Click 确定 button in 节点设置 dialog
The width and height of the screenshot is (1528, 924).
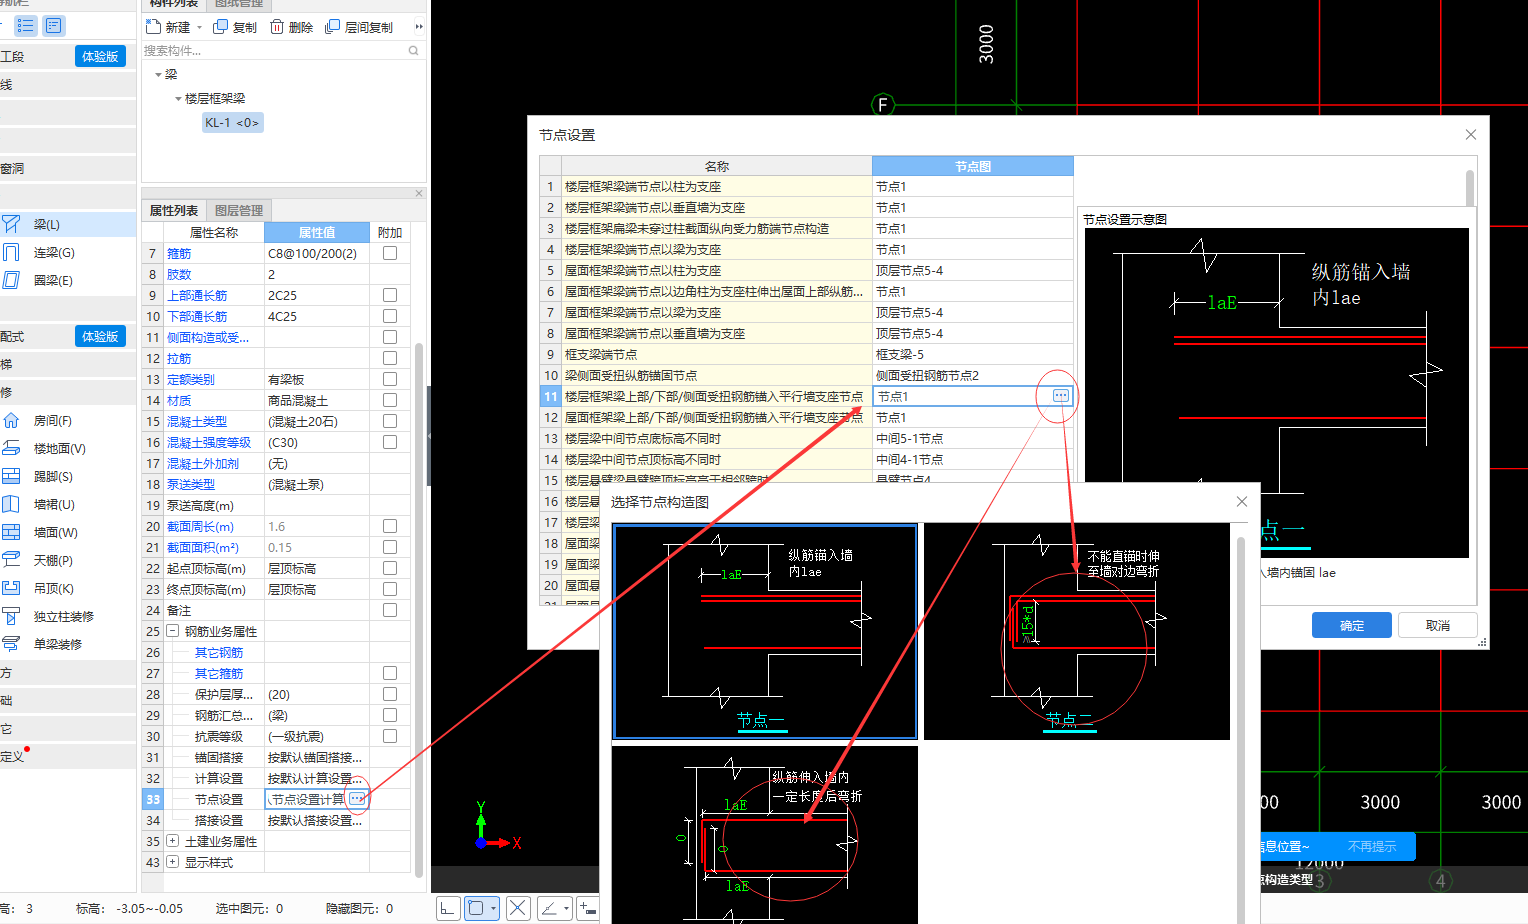pyautogui.click(x=1352, y=625)
